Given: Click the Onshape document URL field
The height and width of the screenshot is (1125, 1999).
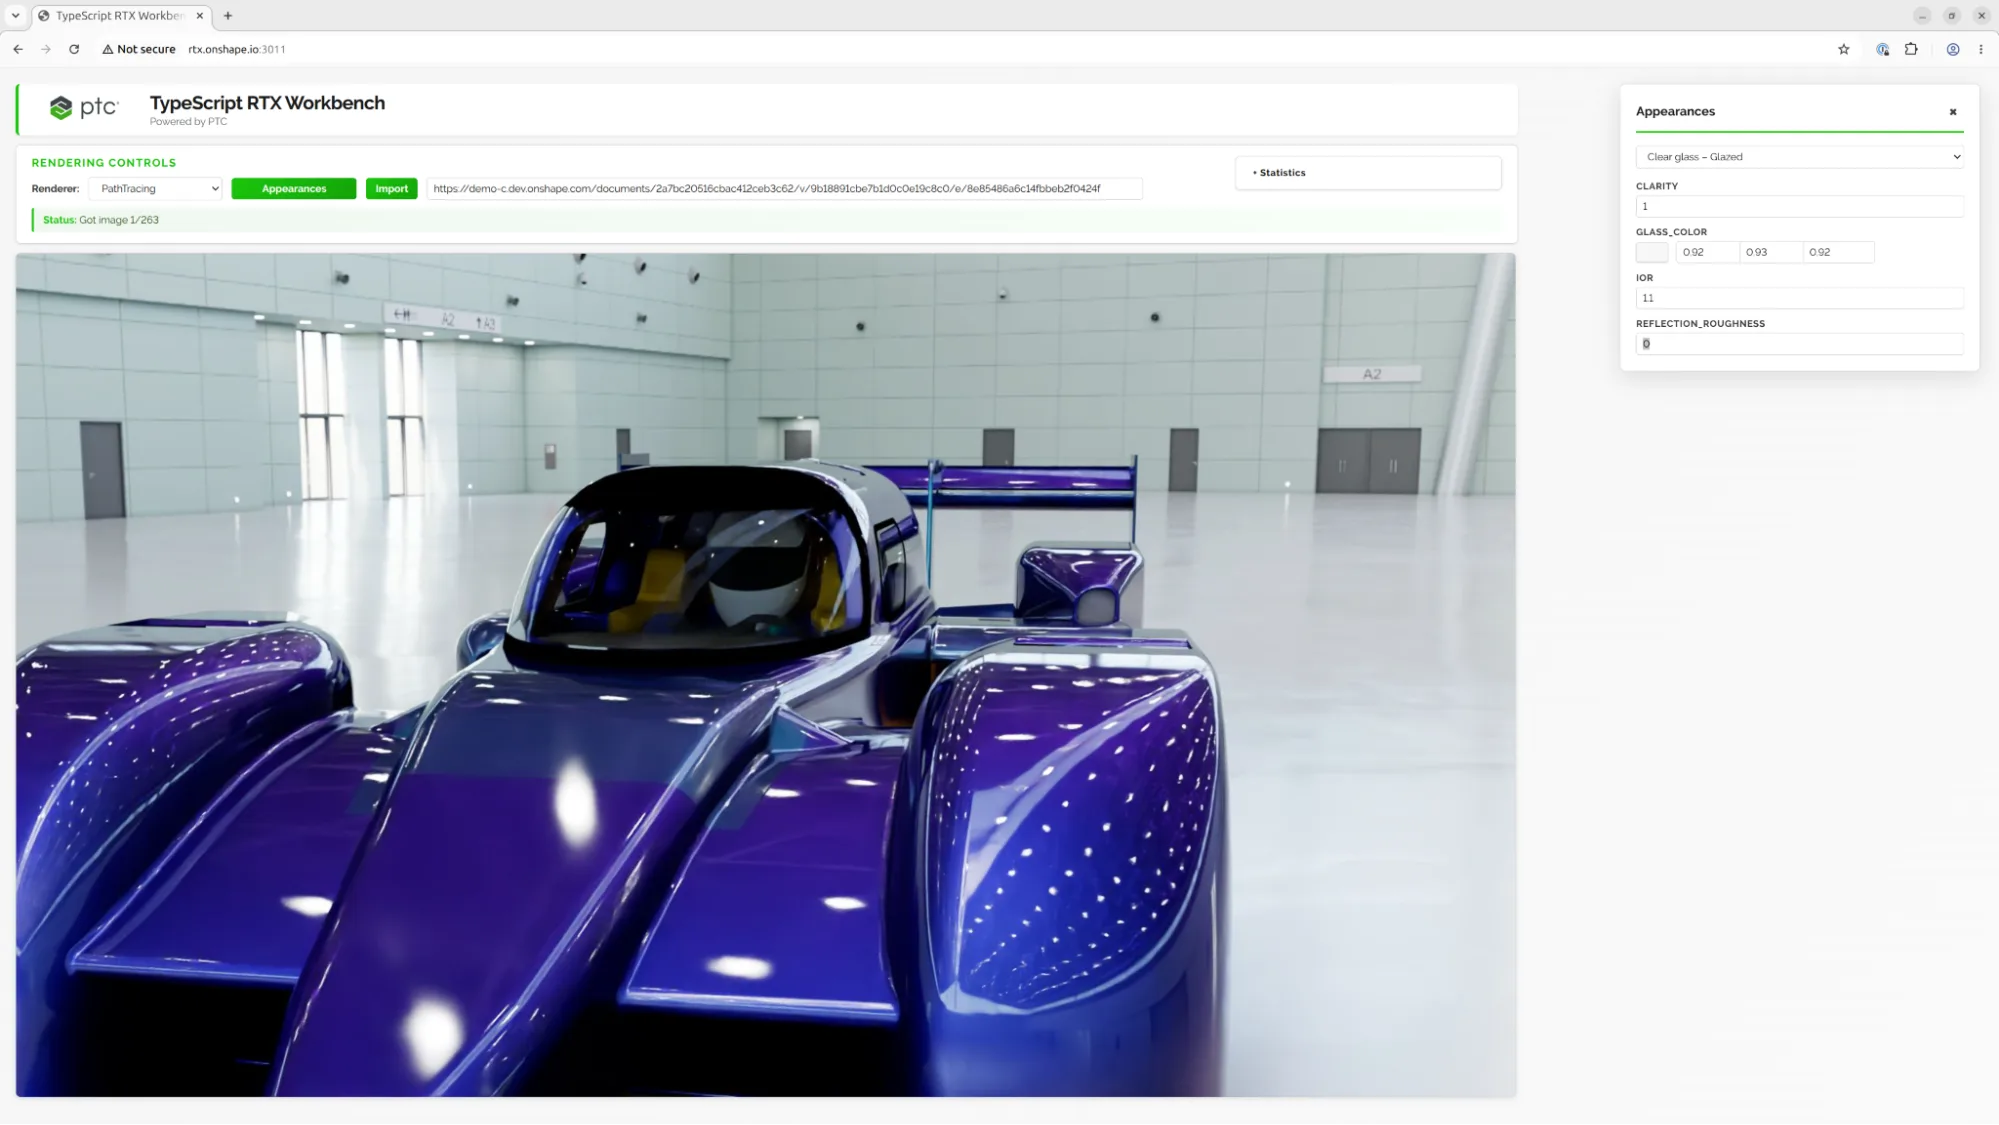Looking at the screenshot, I should coord(785,189).
